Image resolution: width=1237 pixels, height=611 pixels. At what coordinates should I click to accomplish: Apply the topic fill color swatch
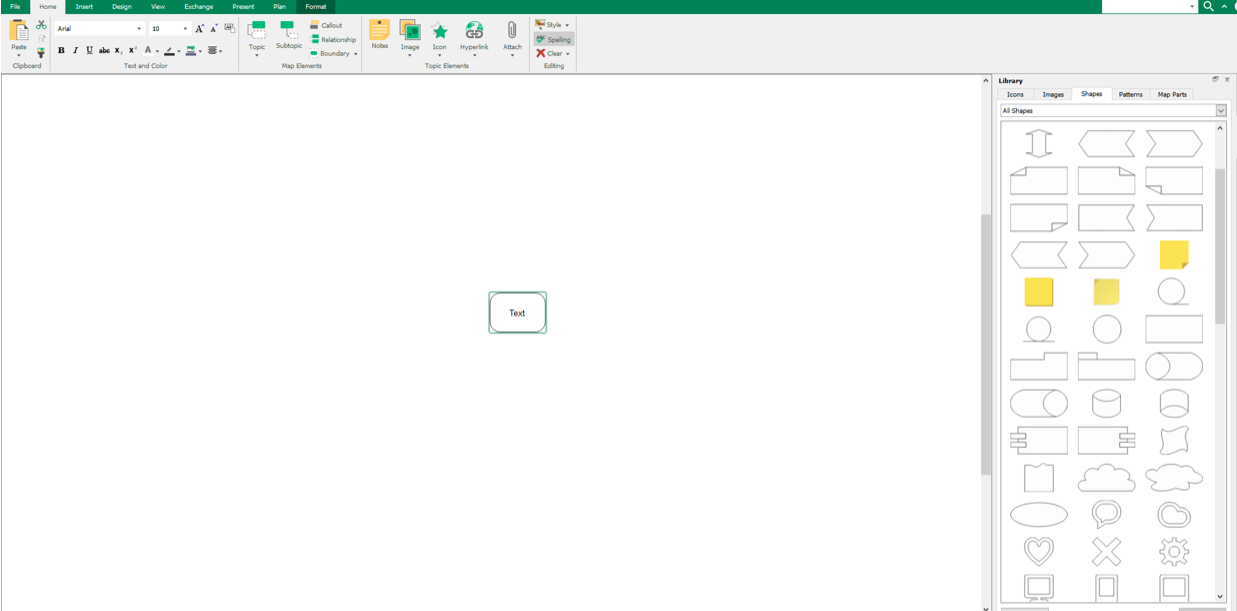190,50
